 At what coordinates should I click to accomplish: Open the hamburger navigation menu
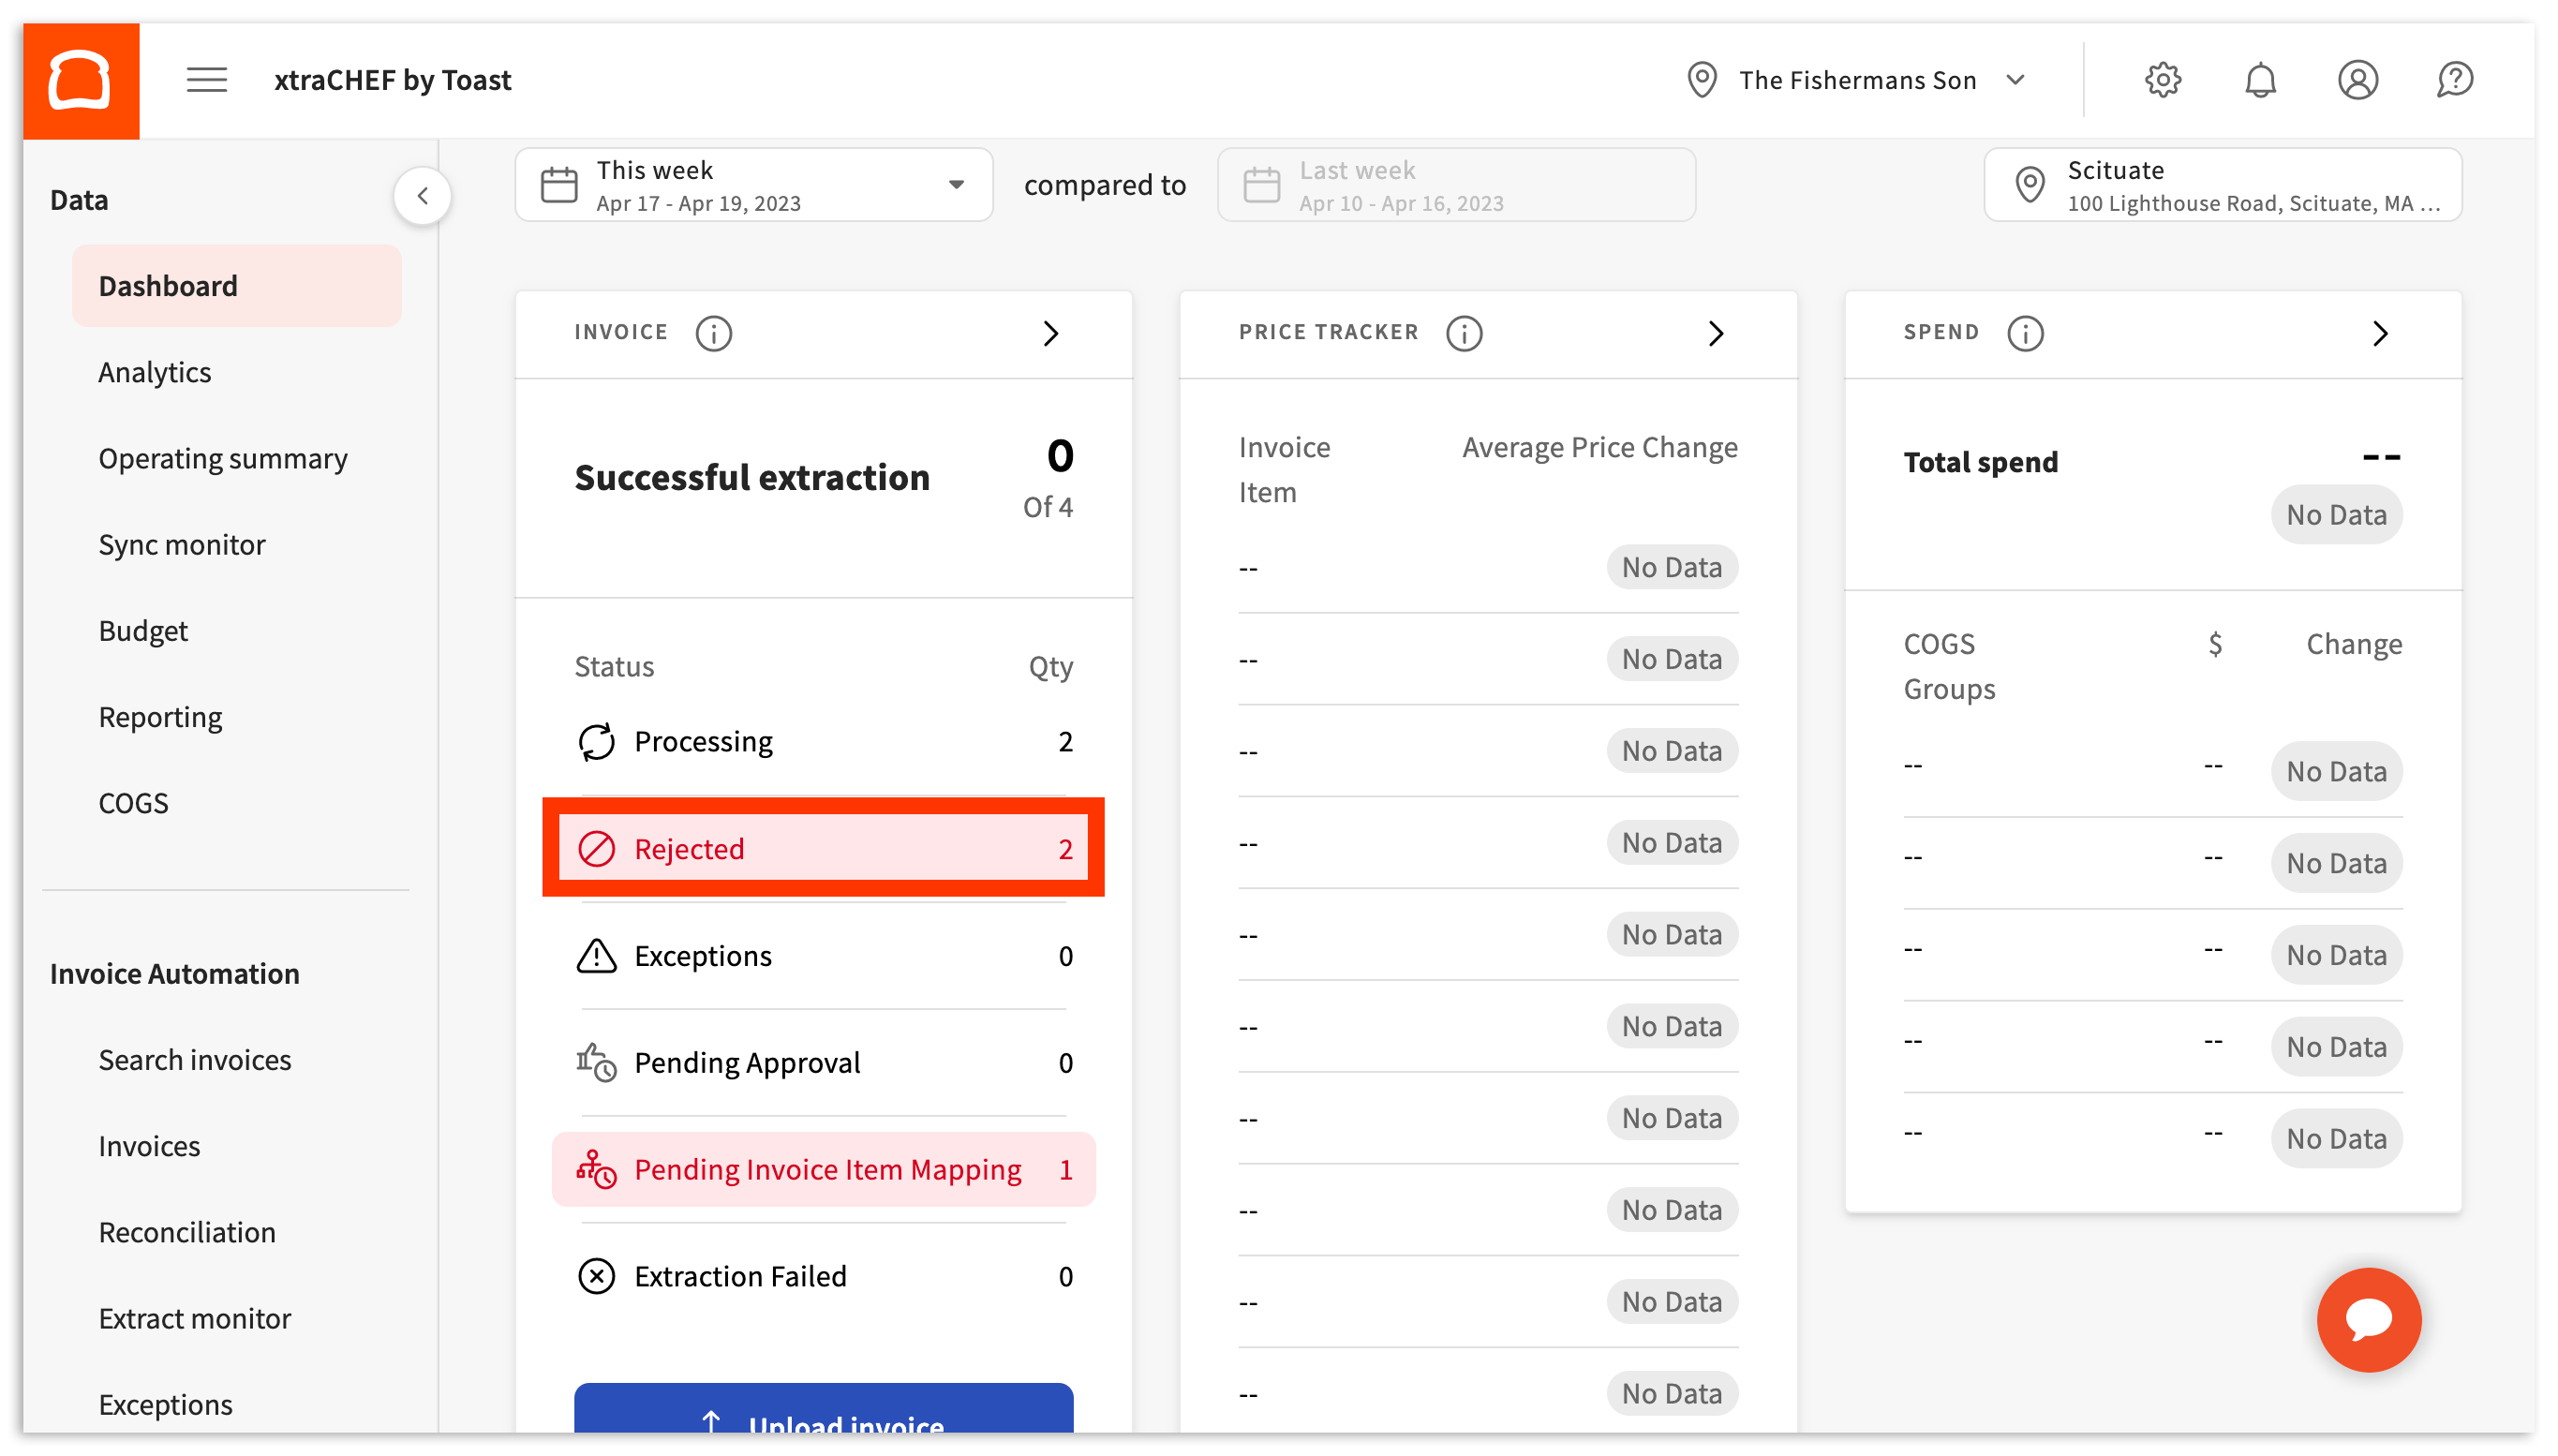click(x=207, y=79)
